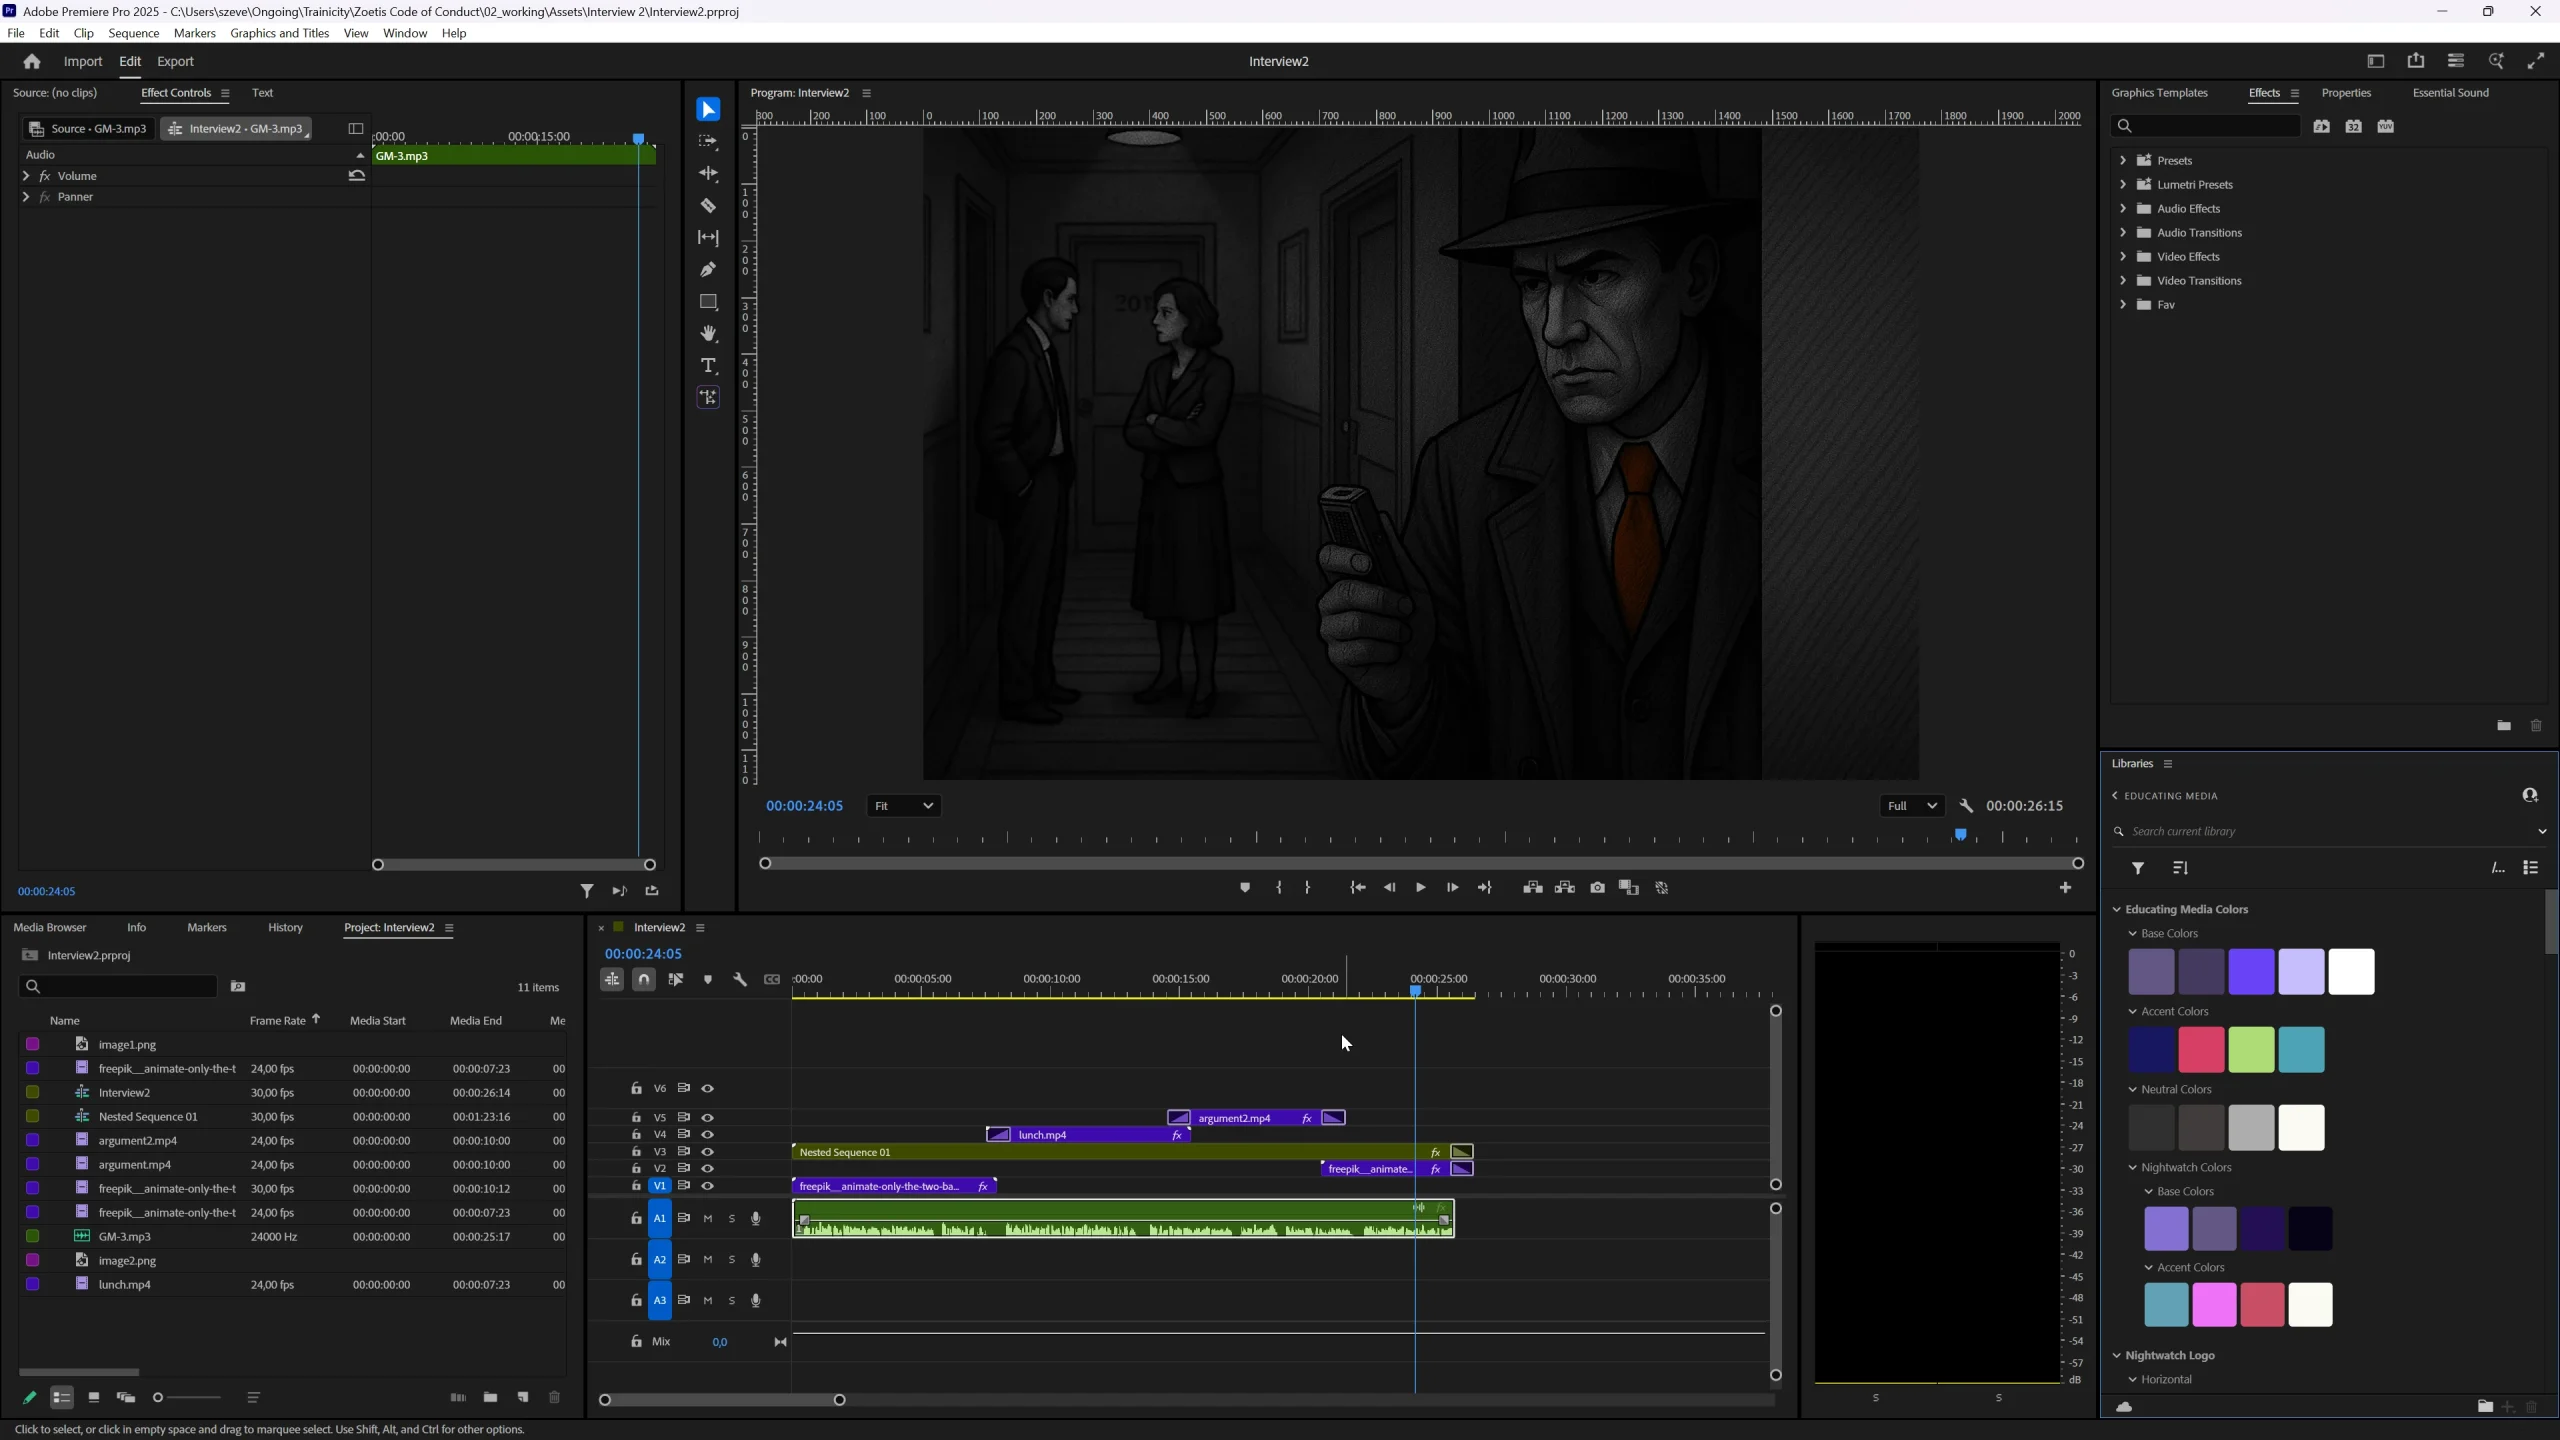Toggle V1 track output eye icon

pyautogui.click(x=708, y=1186)
